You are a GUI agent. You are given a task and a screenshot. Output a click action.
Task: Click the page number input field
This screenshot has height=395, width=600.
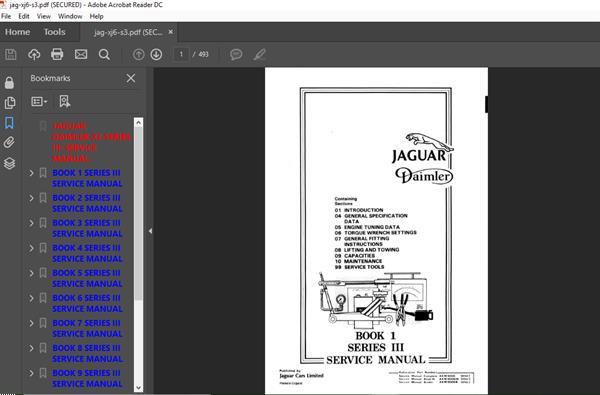click(181, 54)
